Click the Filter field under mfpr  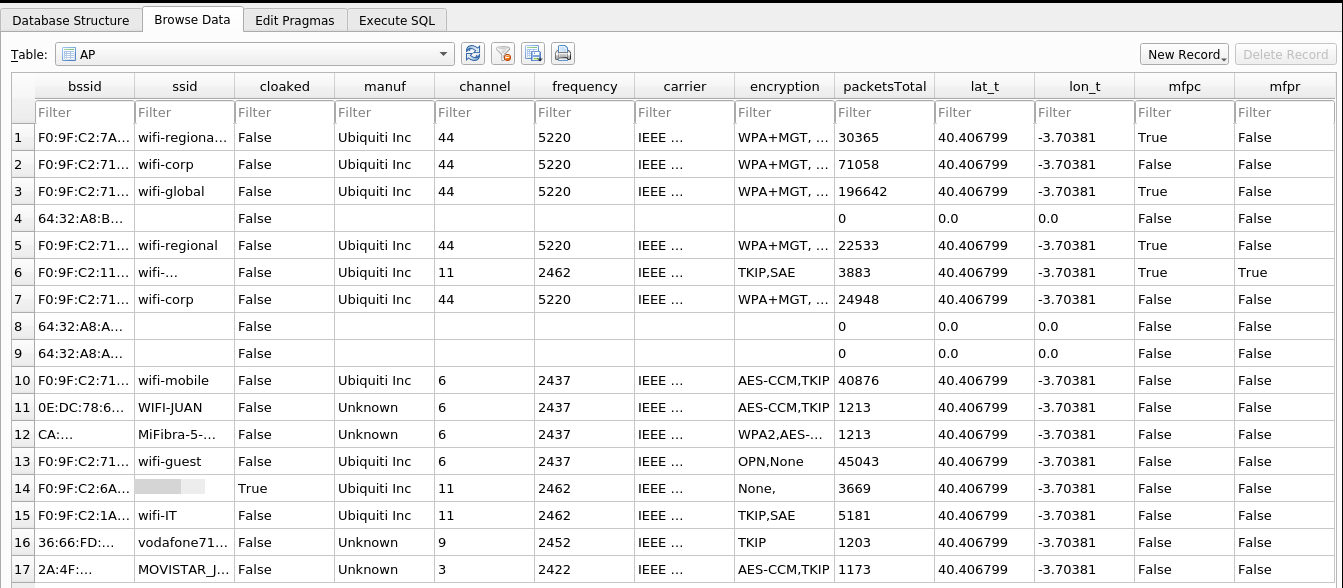(1284, 112)
